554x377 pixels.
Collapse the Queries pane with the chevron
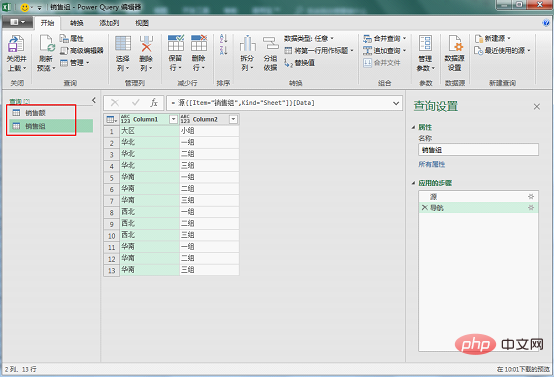94,100
